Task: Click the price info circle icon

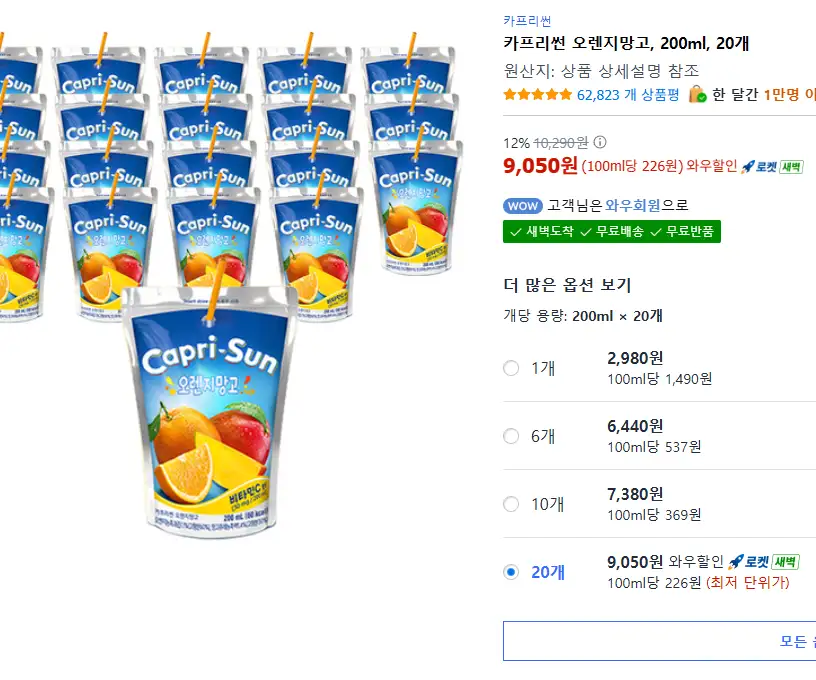Action: click(x=600, y=142)
